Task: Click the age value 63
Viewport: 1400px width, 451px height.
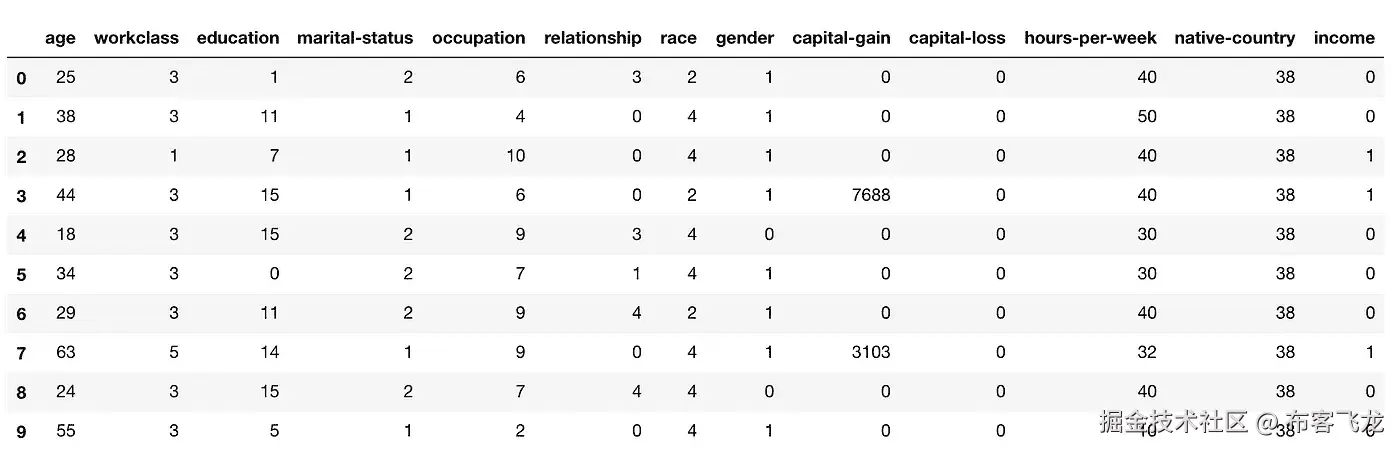Action: coord(65,352)
